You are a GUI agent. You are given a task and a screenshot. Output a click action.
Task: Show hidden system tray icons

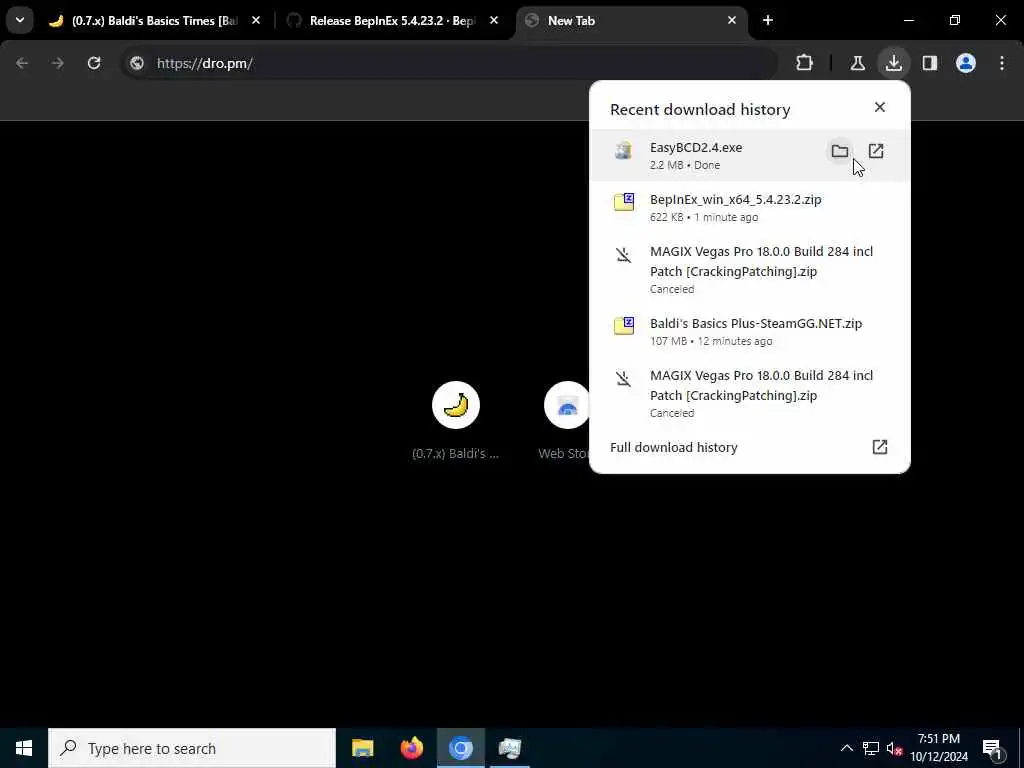[846, 748]
